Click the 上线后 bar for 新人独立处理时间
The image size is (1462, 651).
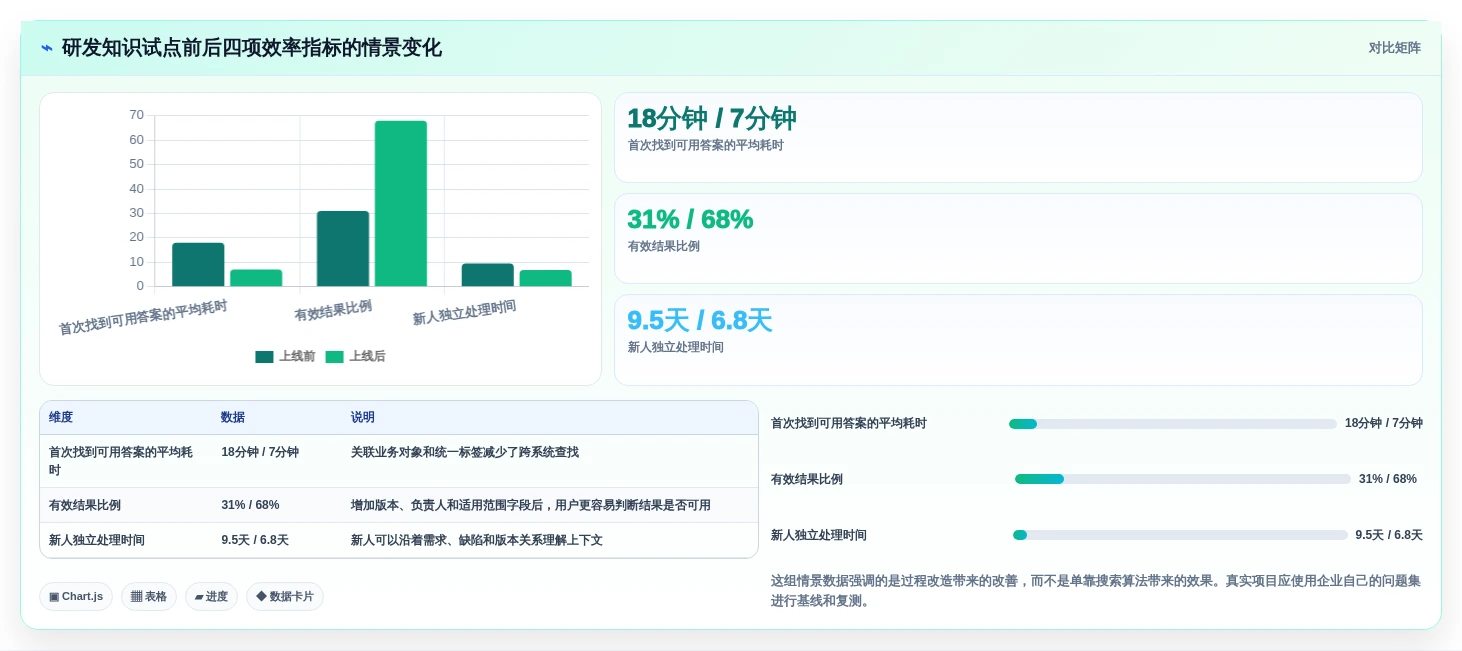[546, 278]
